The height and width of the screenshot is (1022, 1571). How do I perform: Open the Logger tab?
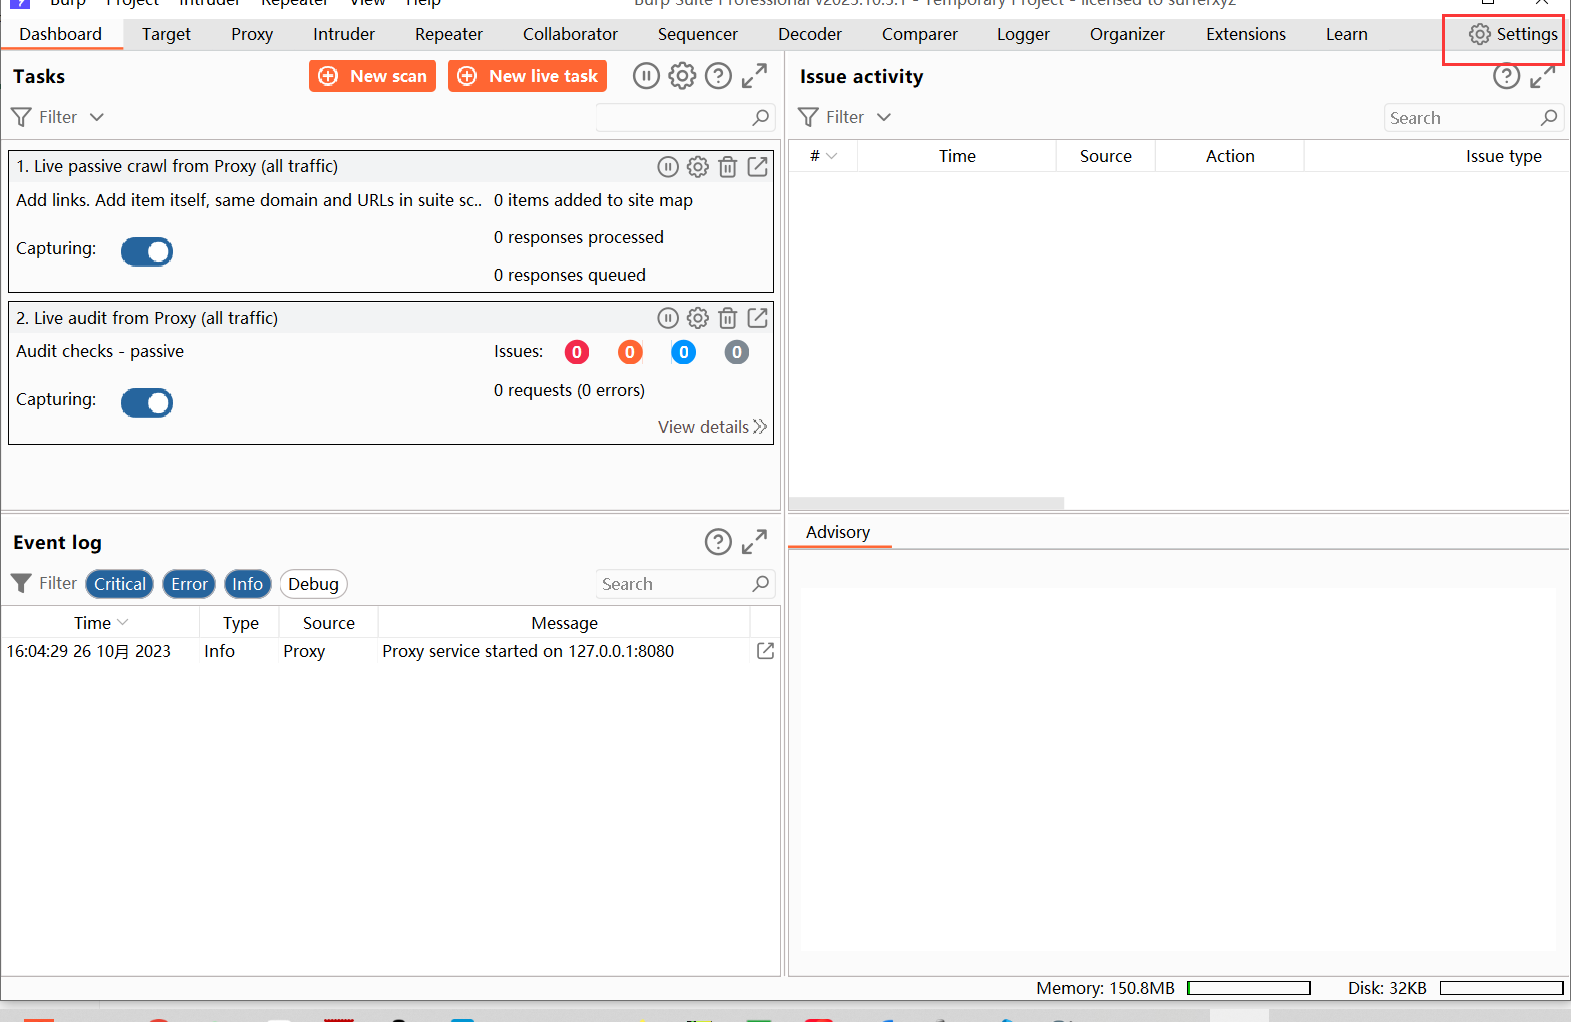[1023, 34]
